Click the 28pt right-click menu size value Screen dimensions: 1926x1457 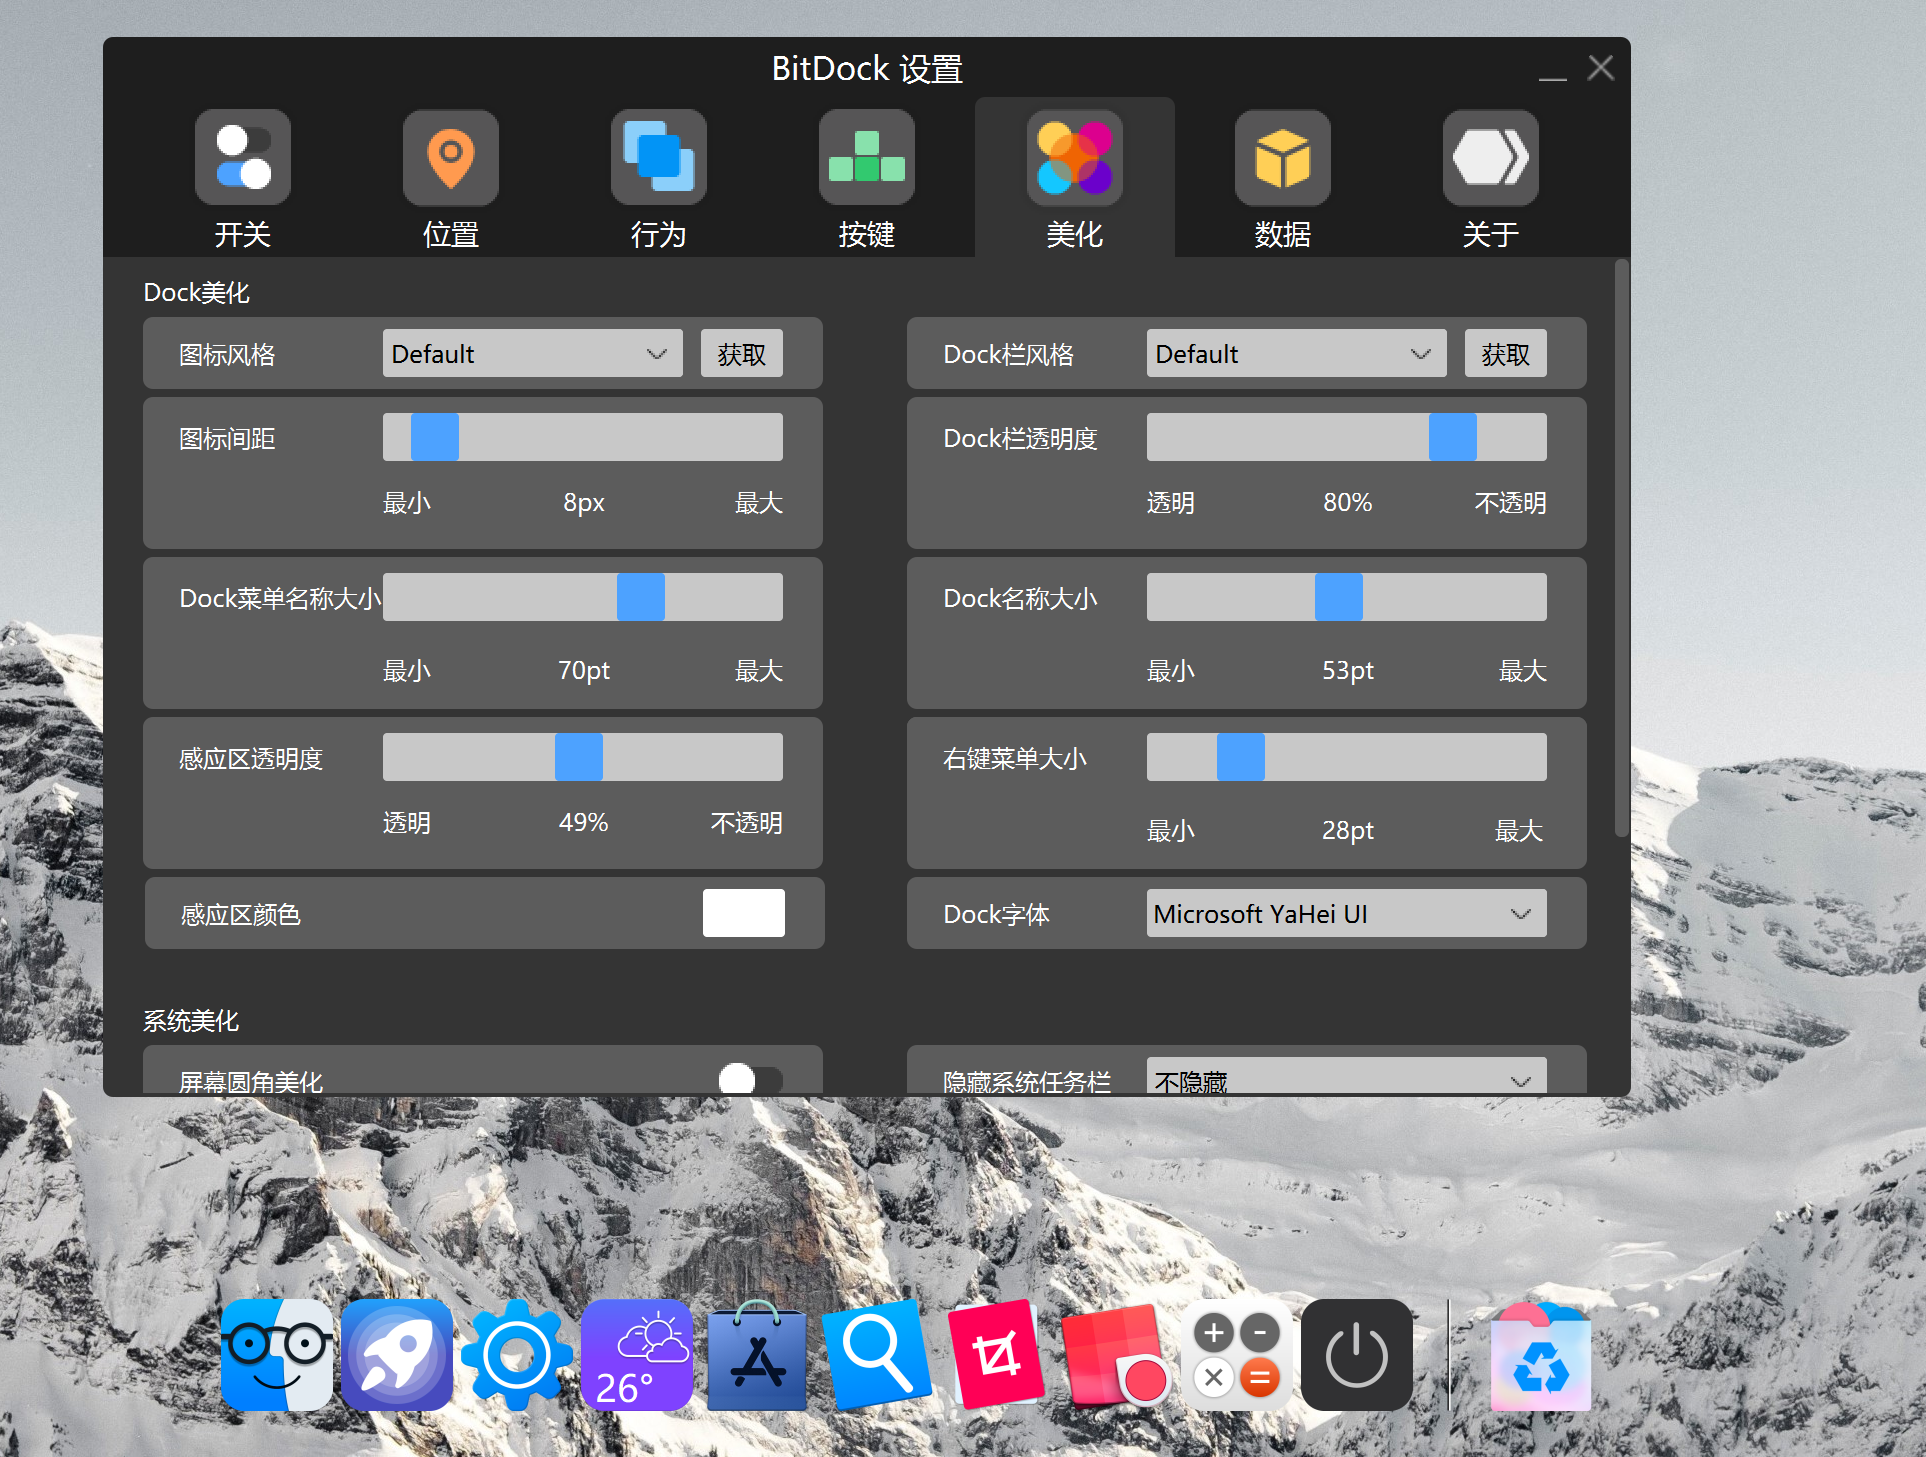point(1348,830)
